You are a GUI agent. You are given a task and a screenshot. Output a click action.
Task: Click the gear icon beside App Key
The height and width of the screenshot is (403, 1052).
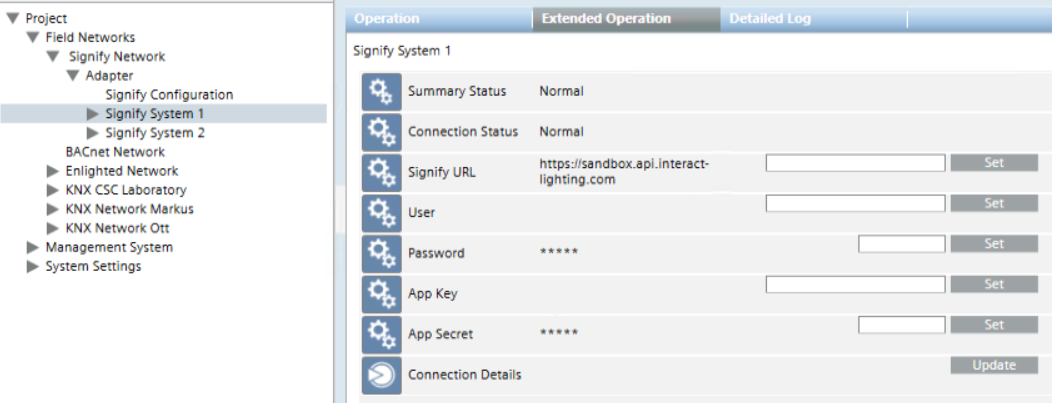pyautogui.click(x=381, y=294)
